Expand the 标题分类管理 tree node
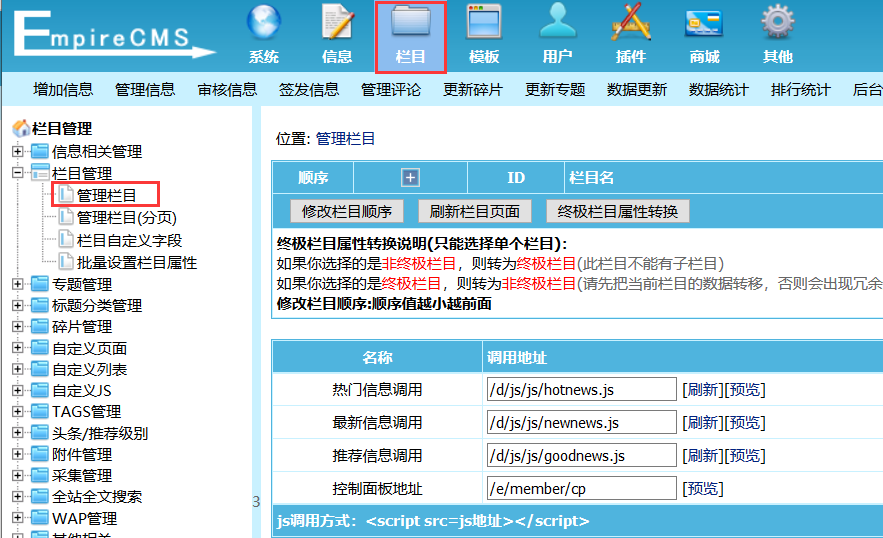Screen dimensions: 883x538 pos(17,305)
